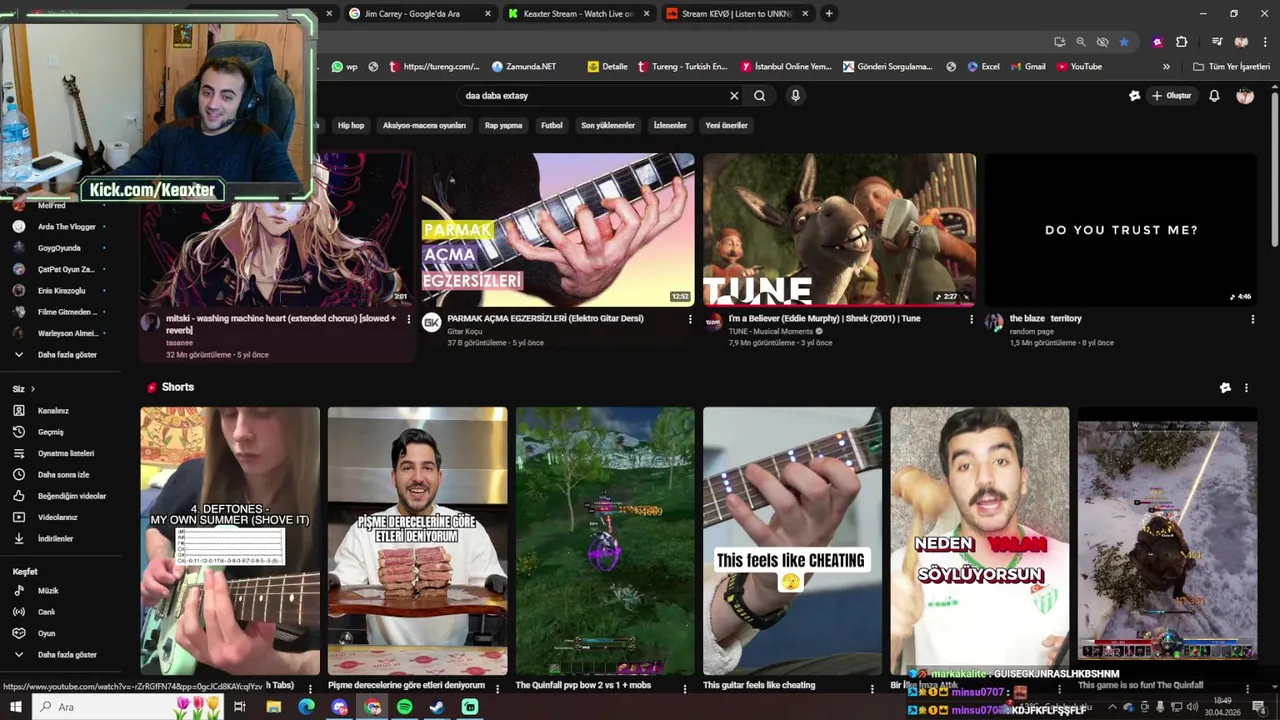Image resolution: width=1280 pixels, height=720 pixels.
Task: Open Oynatma listeleri in sidebar
Action: [66, 454]
